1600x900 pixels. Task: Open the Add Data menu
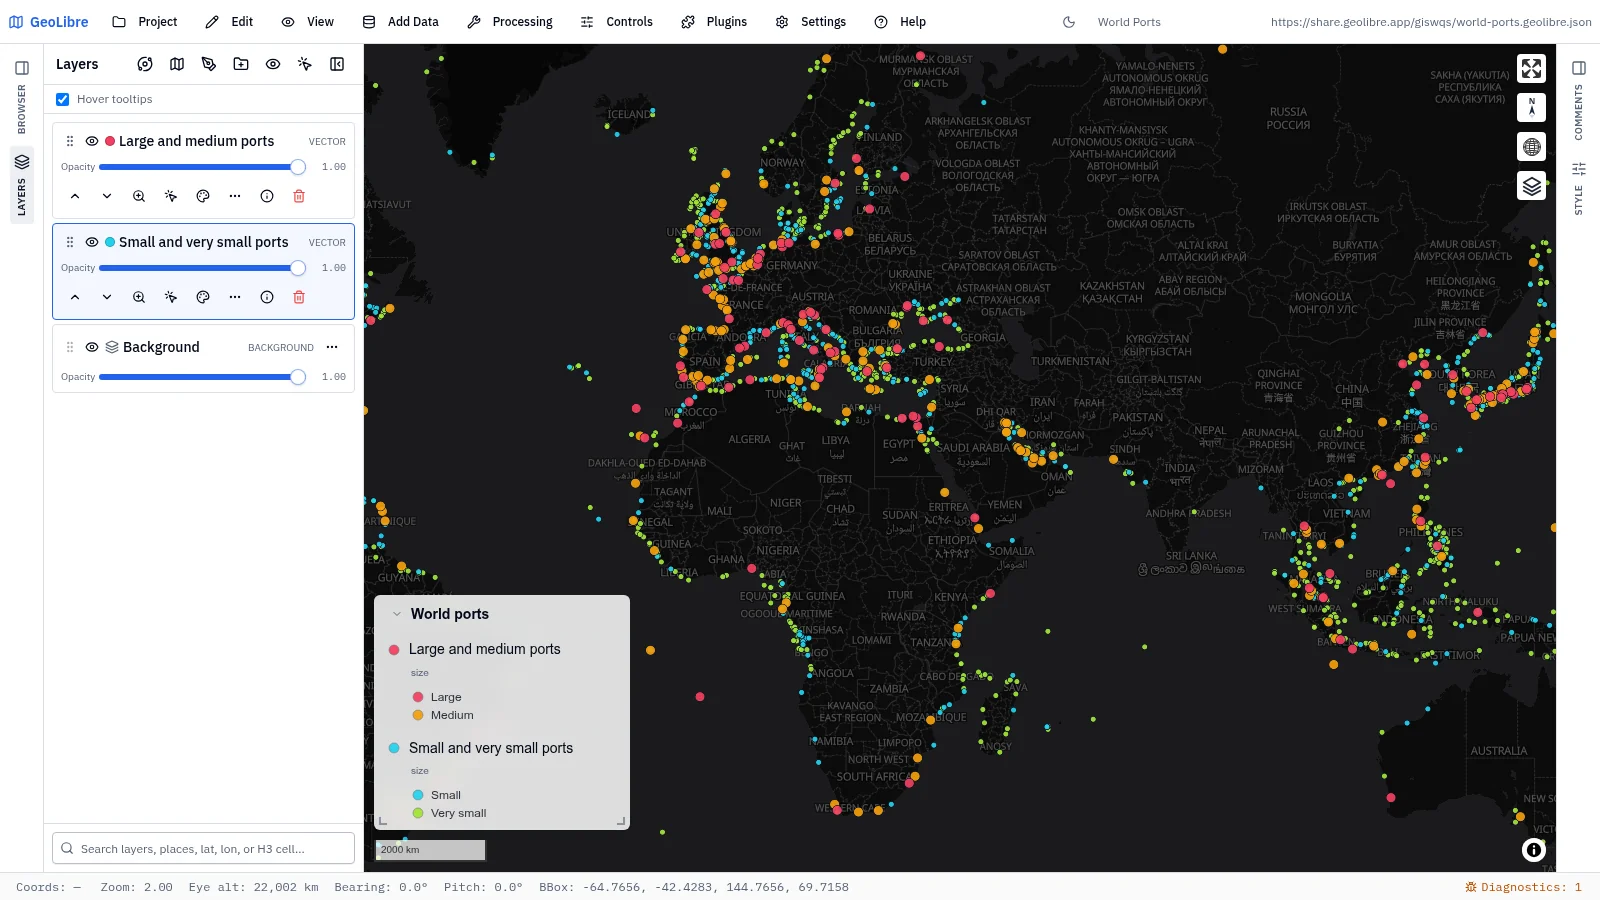[401, 21]
